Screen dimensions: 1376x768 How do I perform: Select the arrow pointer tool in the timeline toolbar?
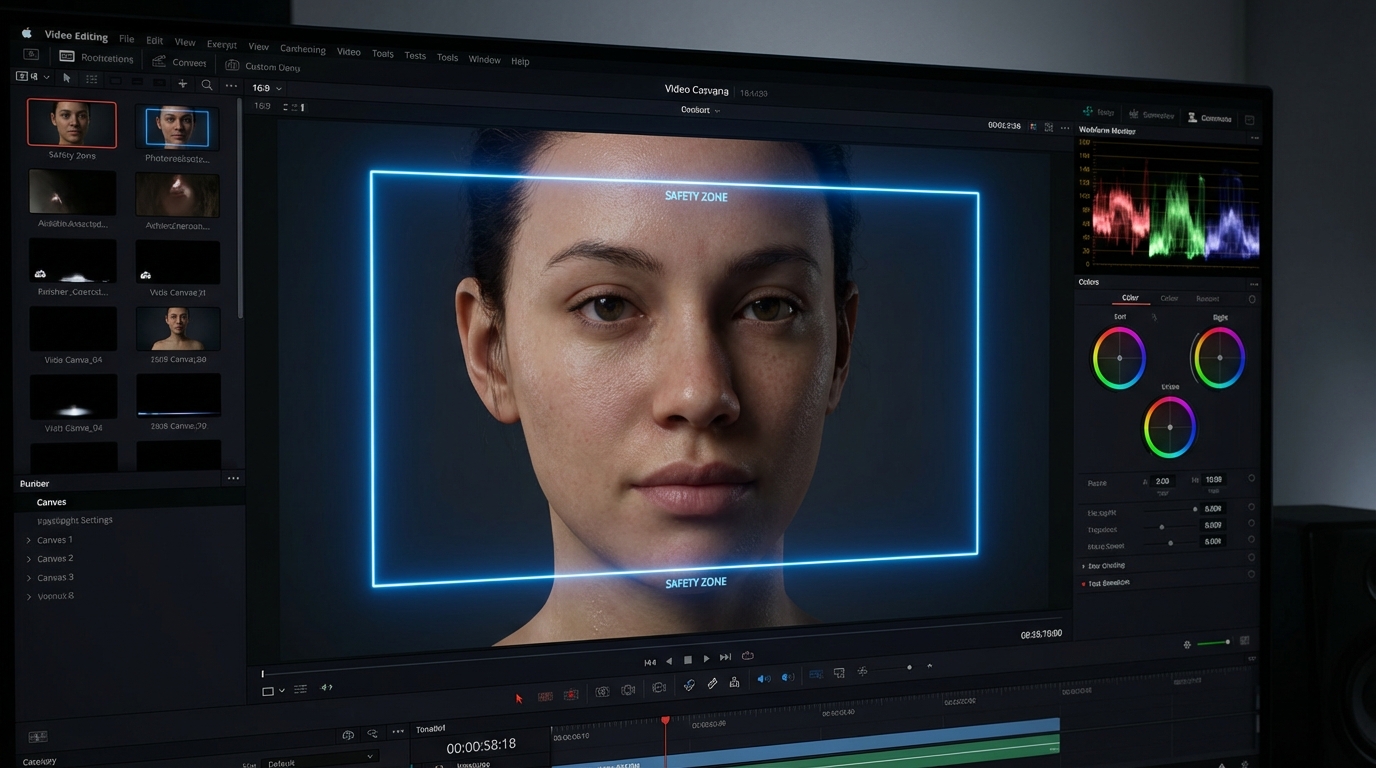pyautogui.click(x=519, y=697)
